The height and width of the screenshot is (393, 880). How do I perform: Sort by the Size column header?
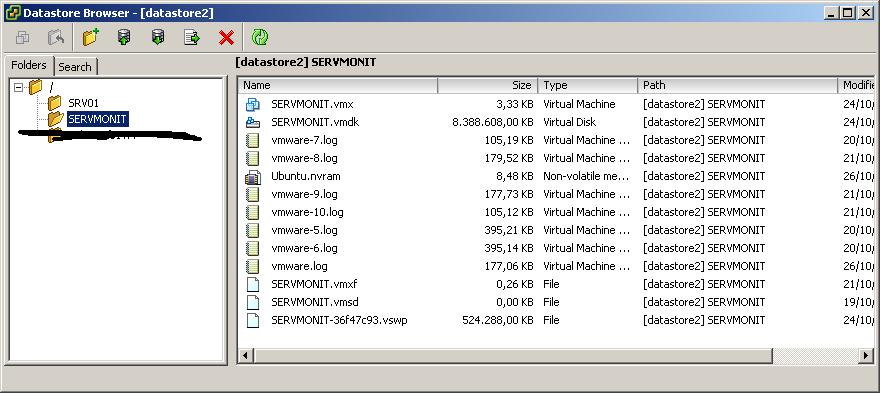(x=488, y=85)
